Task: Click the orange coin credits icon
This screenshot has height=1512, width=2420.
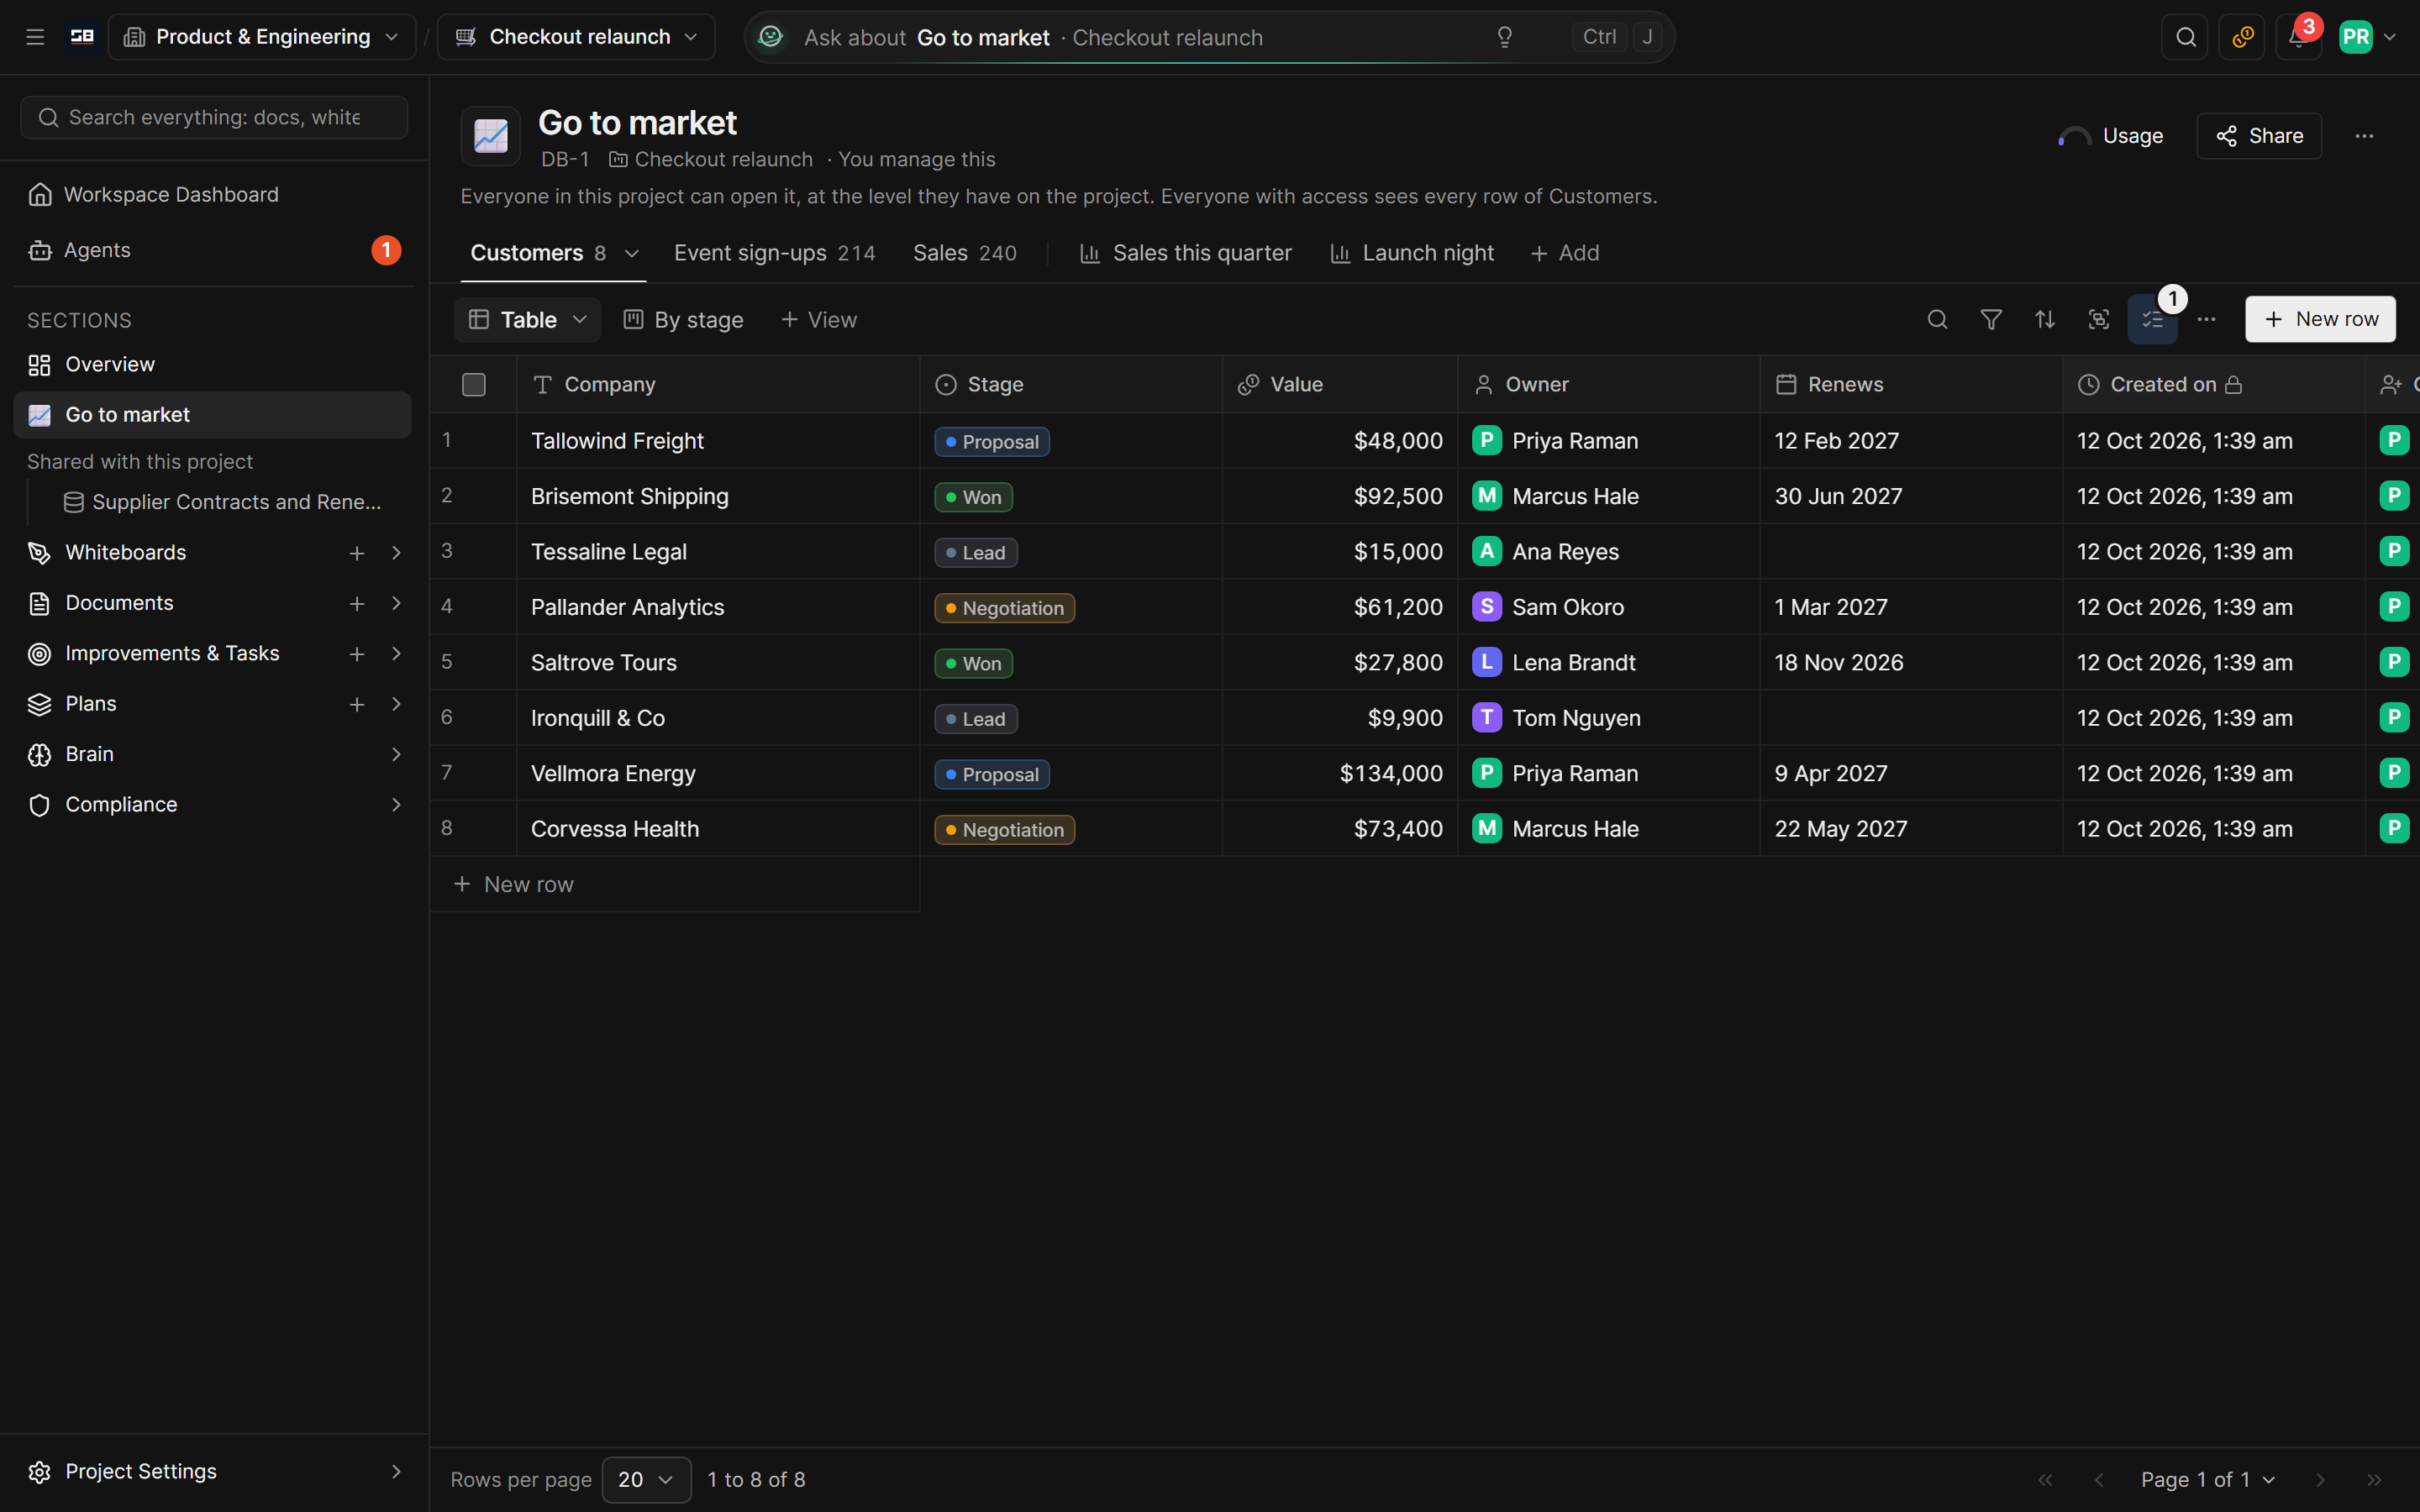Action: (x=2242, y=37)
